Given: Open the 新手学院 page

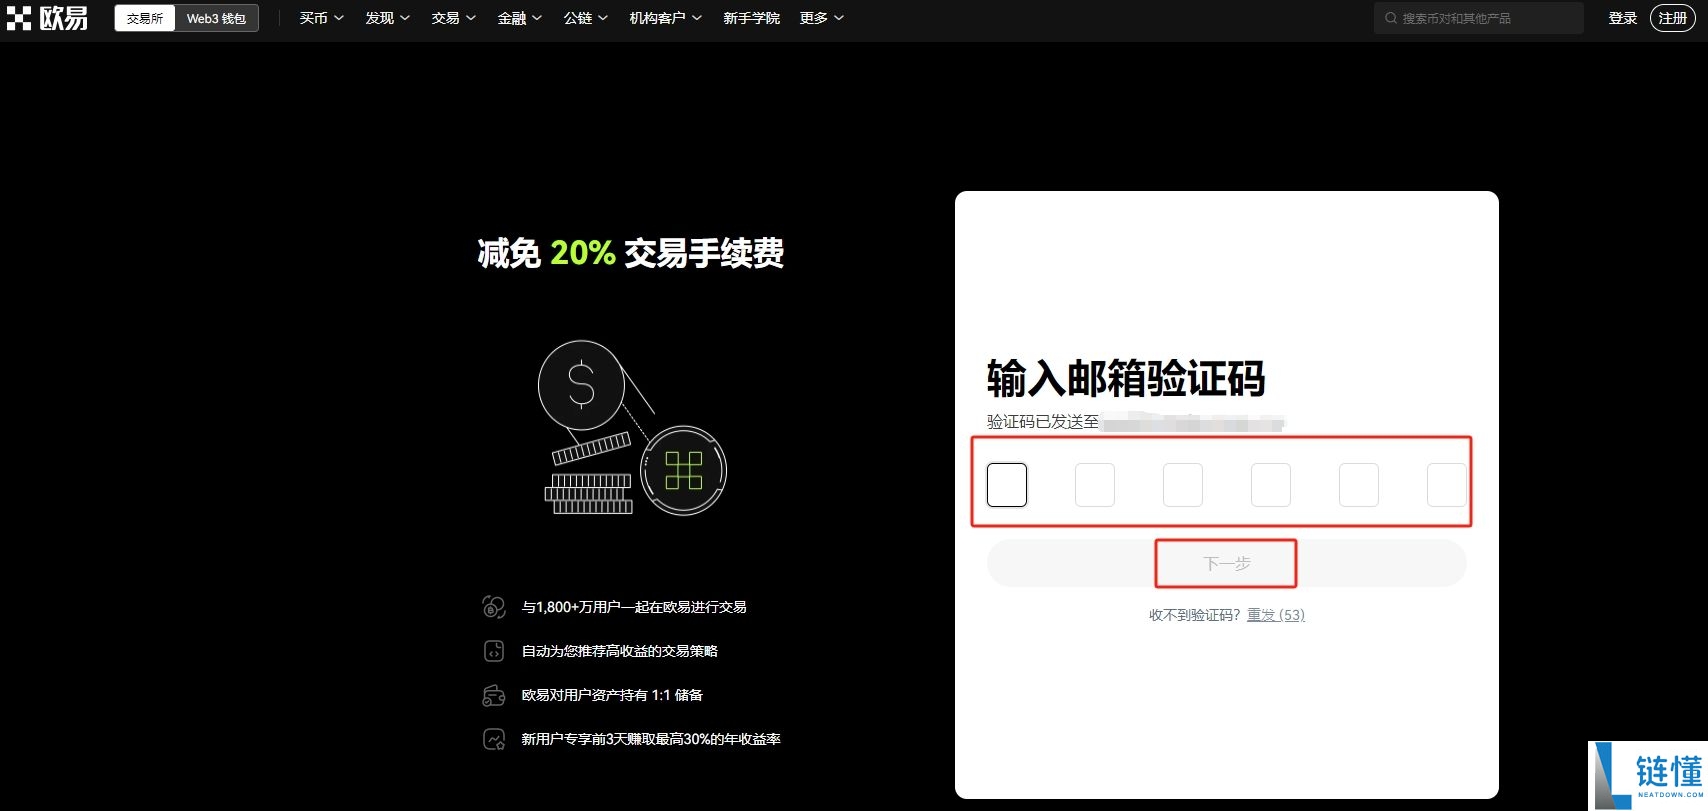Looking at the screenshot, I should click(751, 18).
